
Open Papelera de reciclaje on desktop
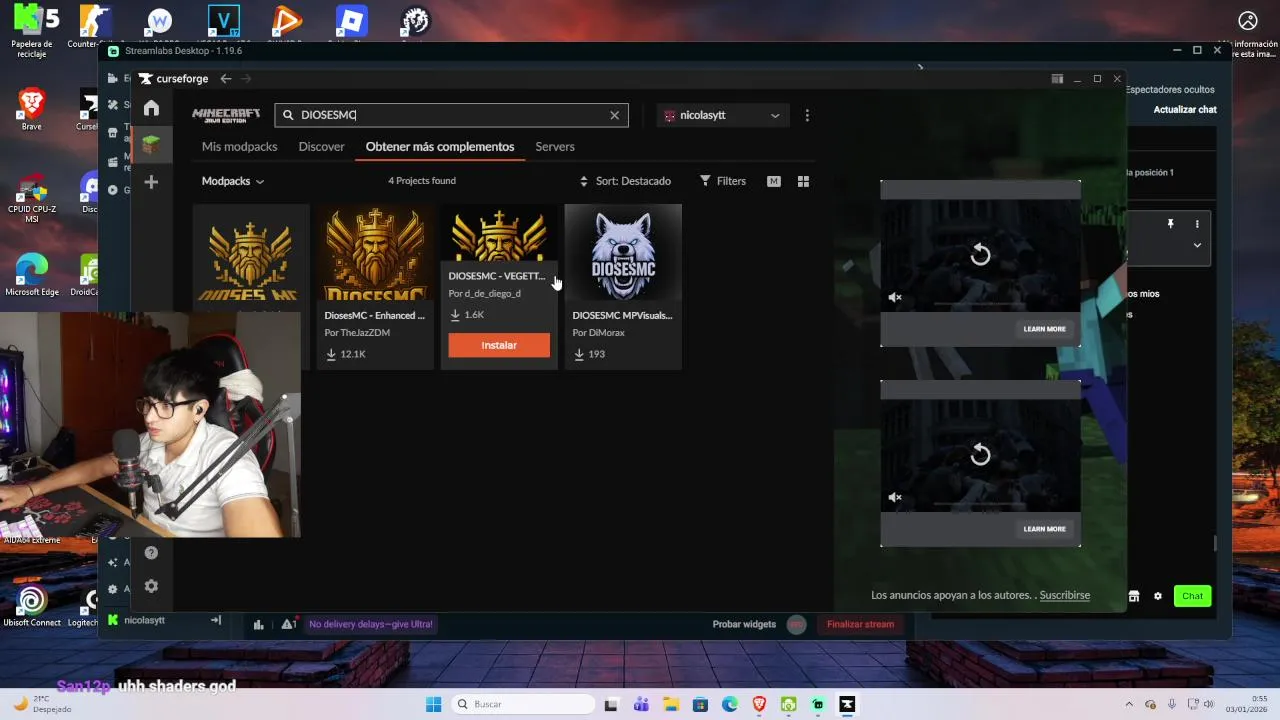[x=31, y=31]
